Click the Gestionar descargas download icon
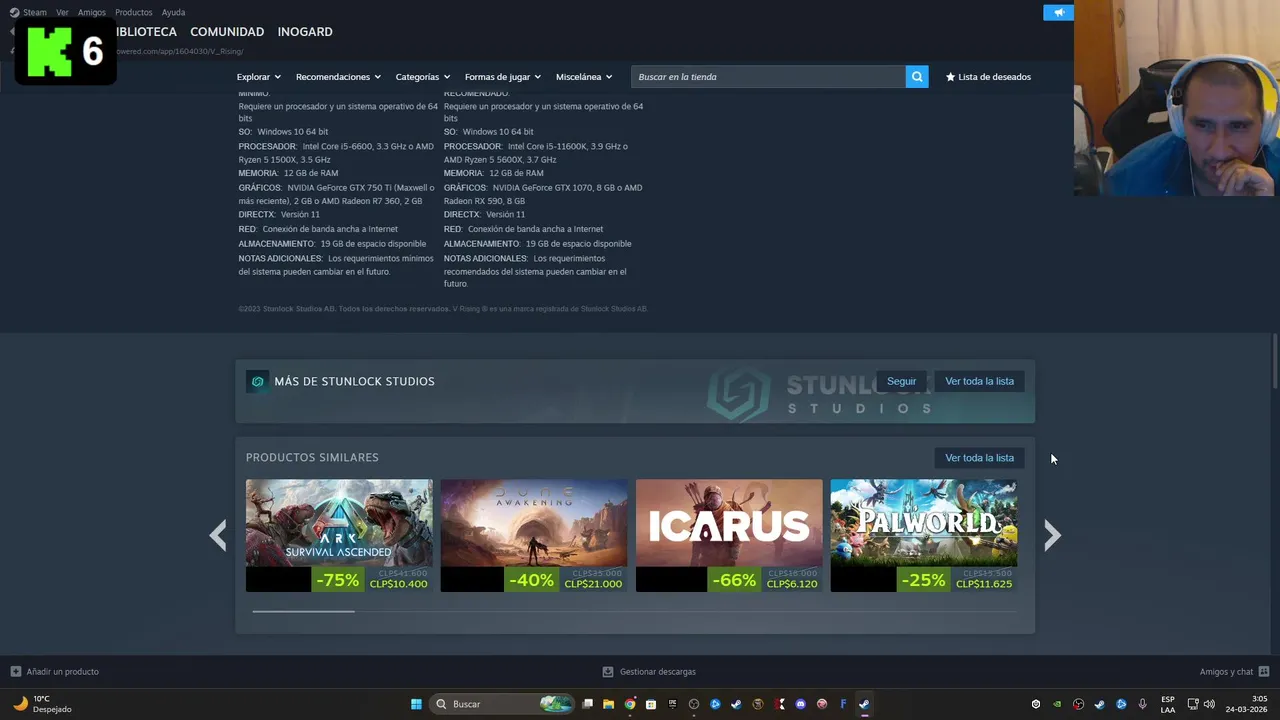Image resolution: width=1280 pixels, height=720 pixels. [x=608, y=672]
